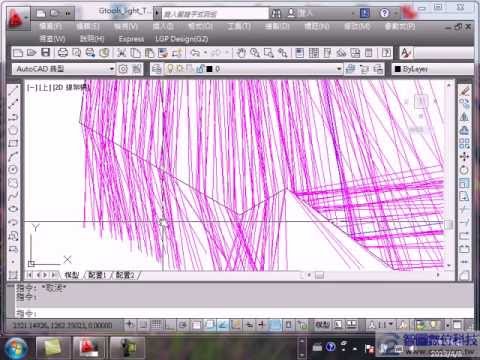This screenshot has height=360, width=480.
Task: Toggle Snap Mode in status bar
Action: point(143,324)
